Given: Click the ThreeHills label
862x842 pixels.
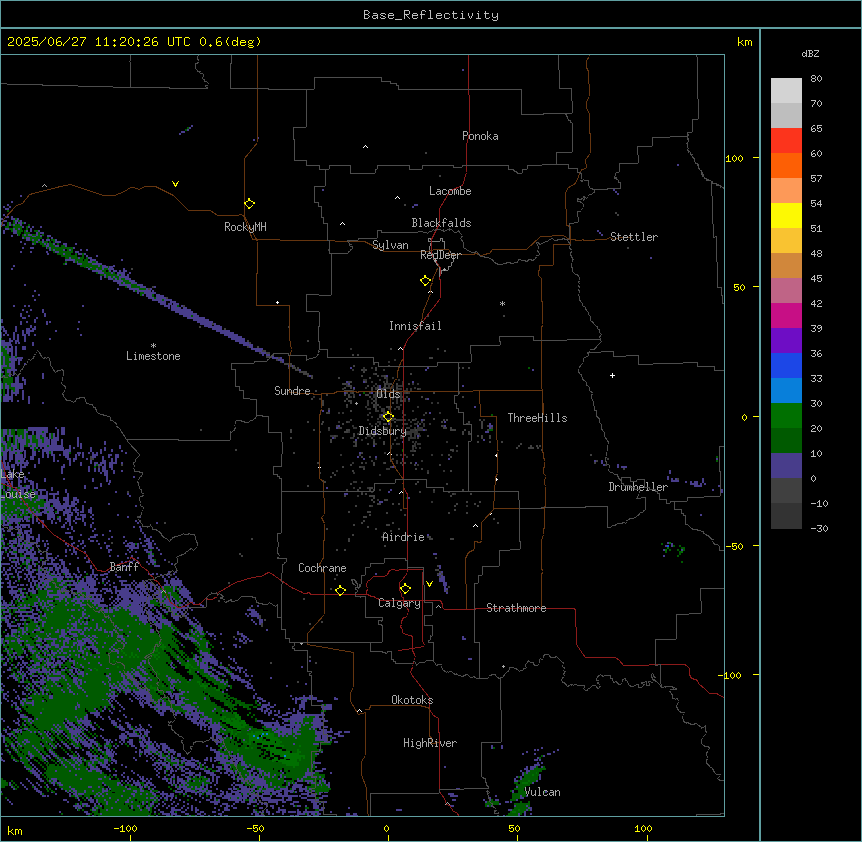Looking at the screenshot, I should (537, 418).
